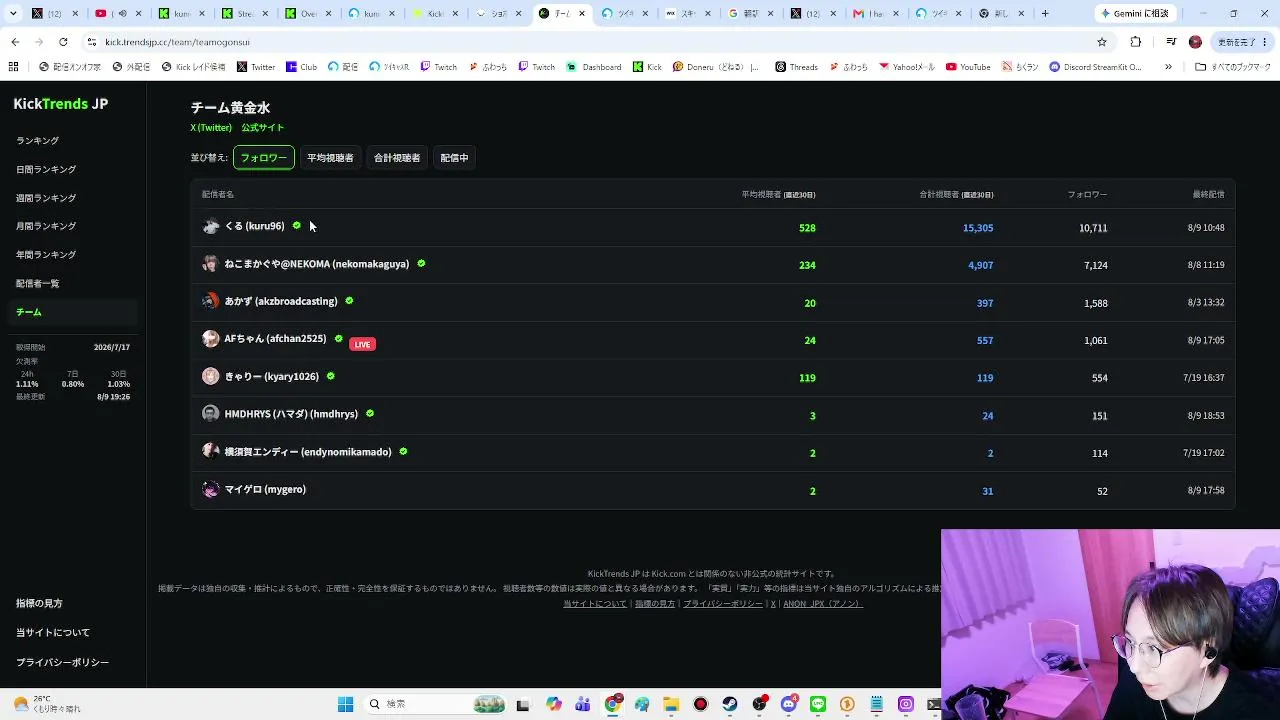Sort the team by 平均視聴者
The height and width of the screenshot is (720, 1280).
pos(330,158)
